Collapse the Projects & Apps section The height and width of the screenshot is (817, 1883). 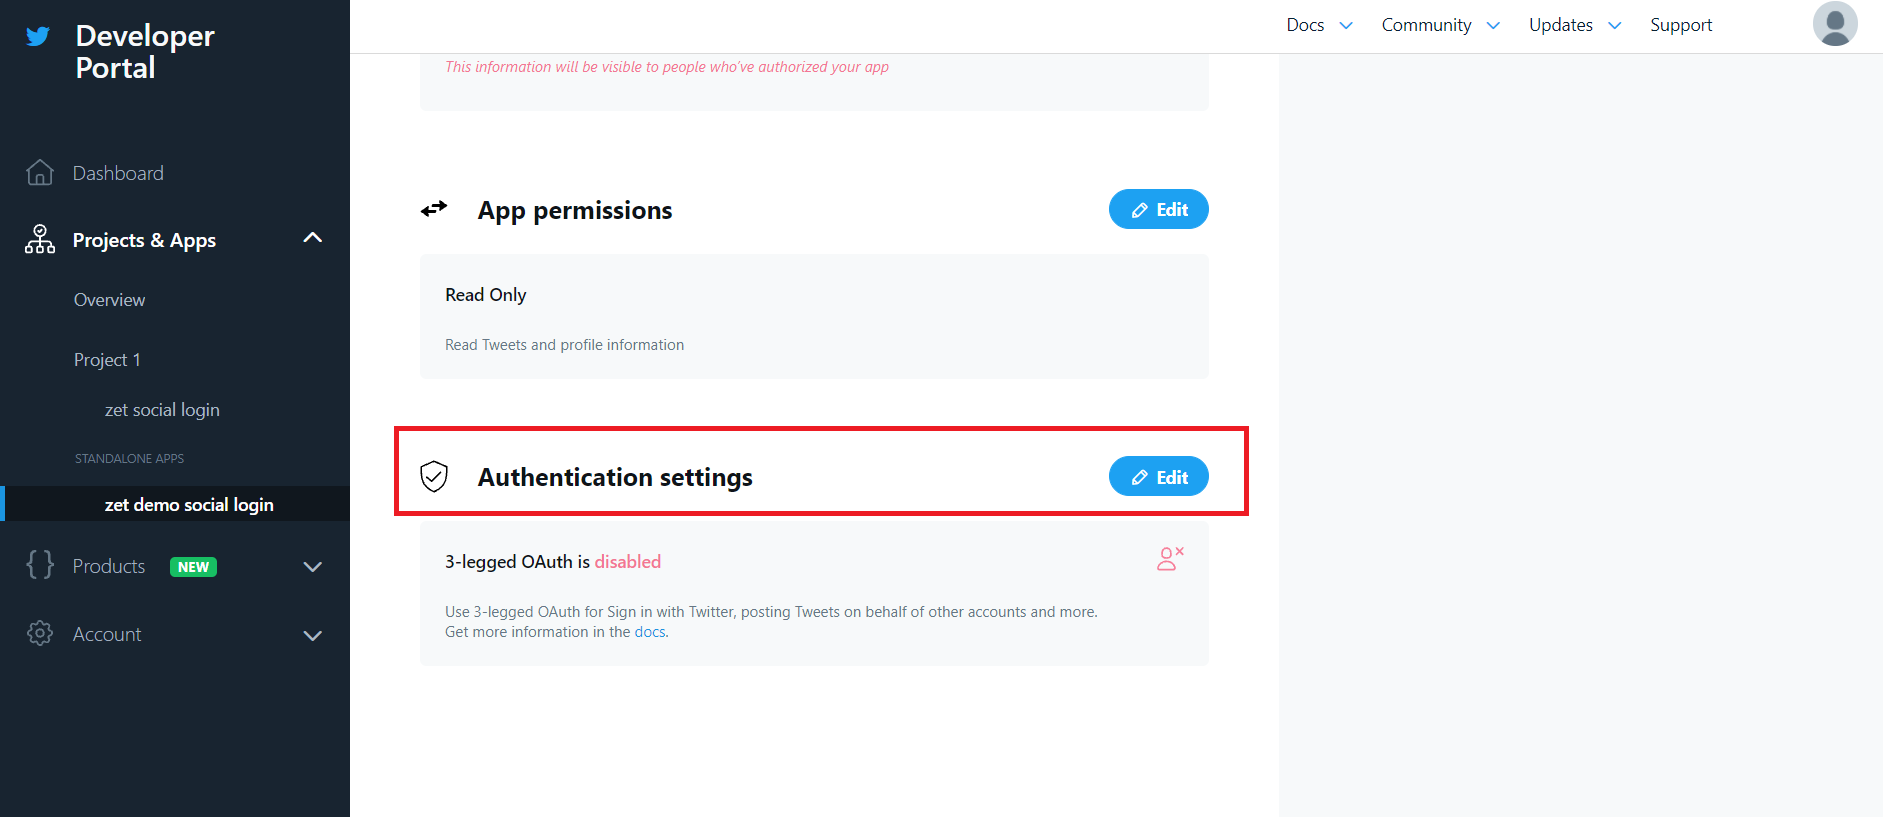pyautogui.click(x=313, y=238)
